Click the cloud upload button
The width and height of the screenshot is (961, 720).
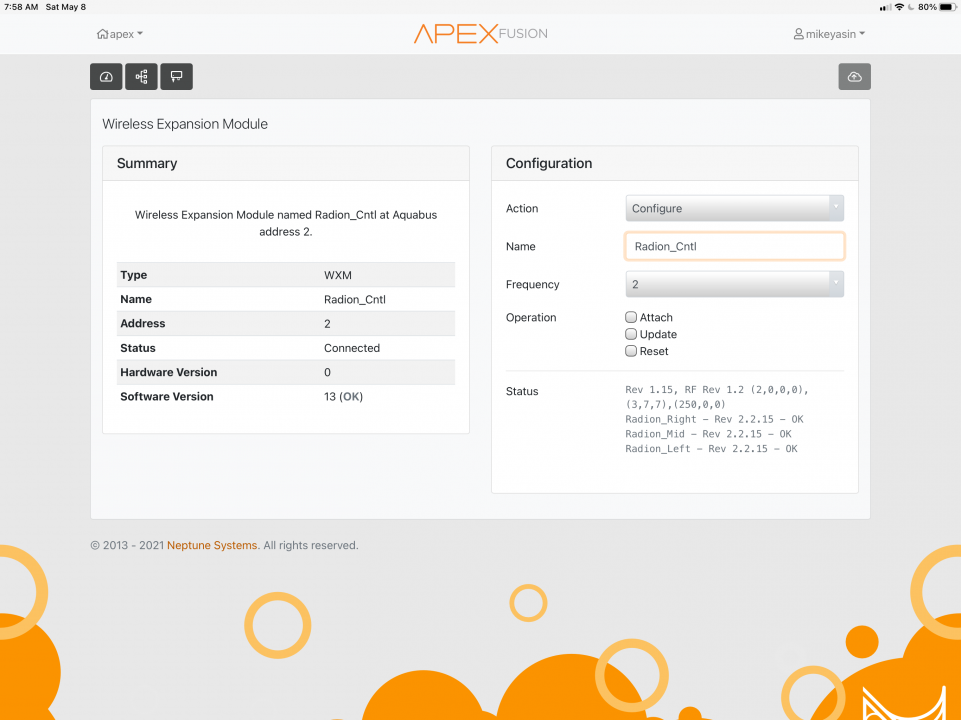(854, 77)
